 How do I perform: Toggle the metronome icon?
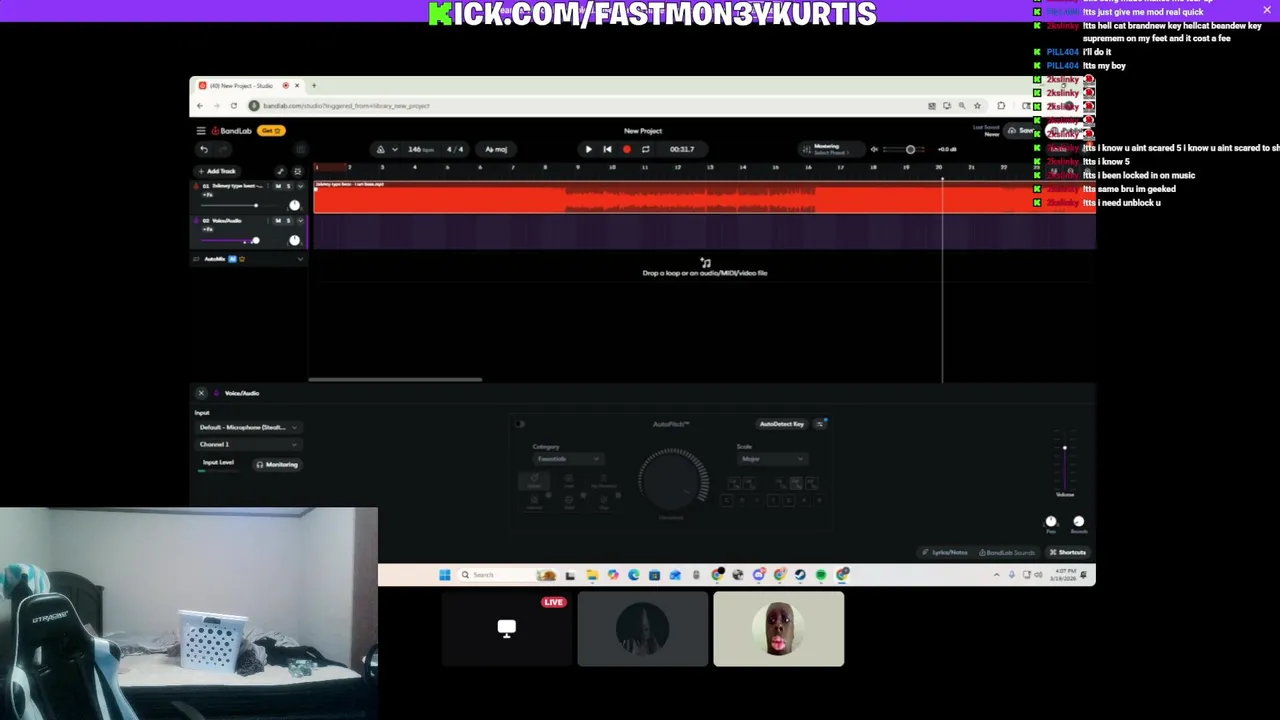(x=380, y=150)
